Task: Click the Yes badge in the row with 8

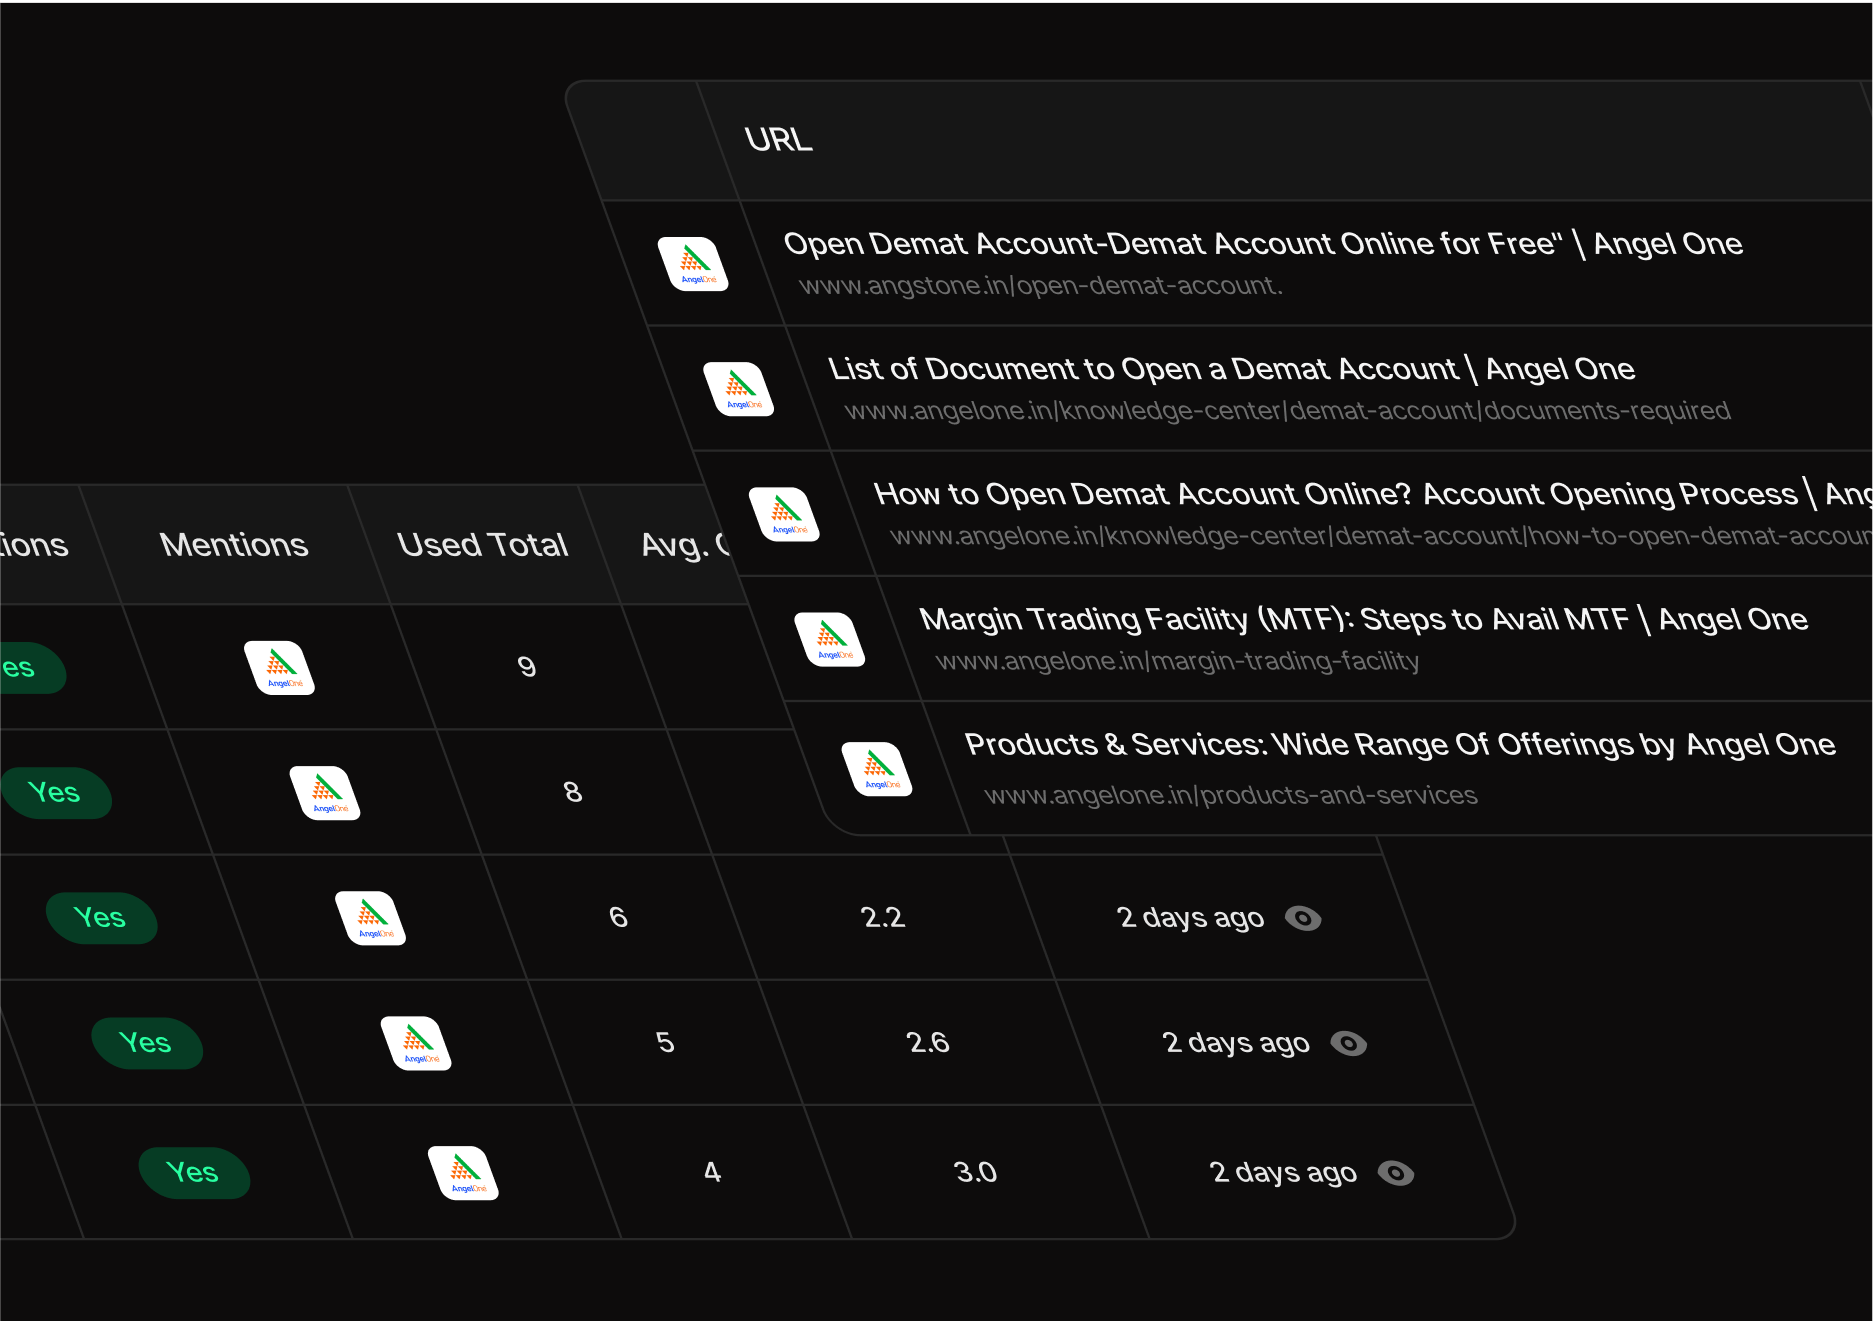Action: point(55,793)
